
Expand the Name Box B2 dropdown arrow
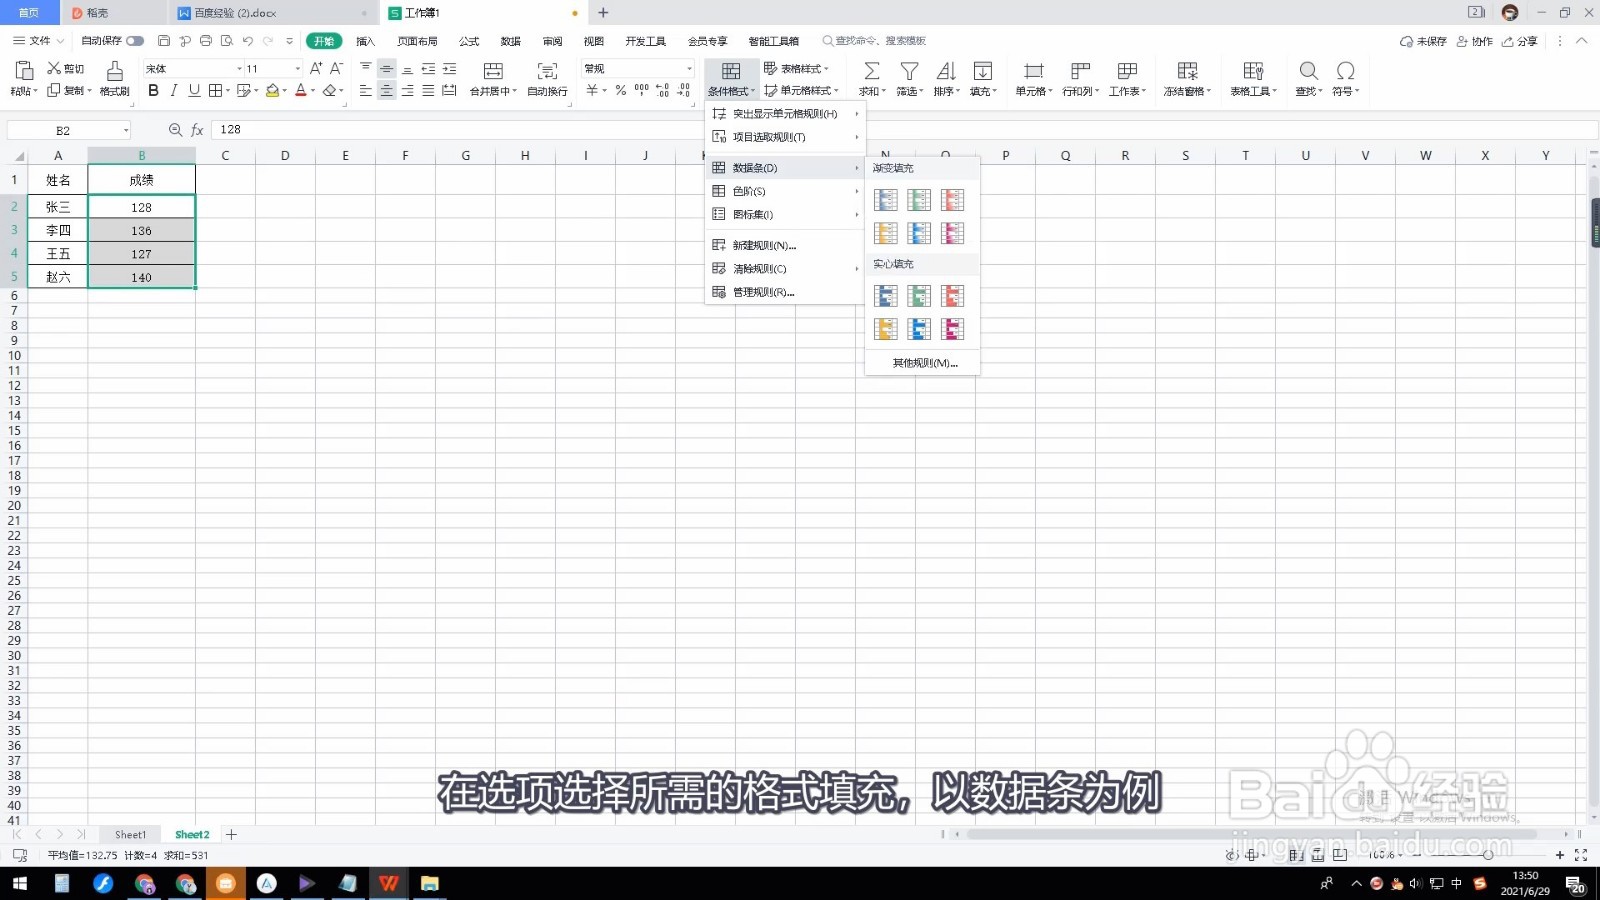click(x=125, y=130)
